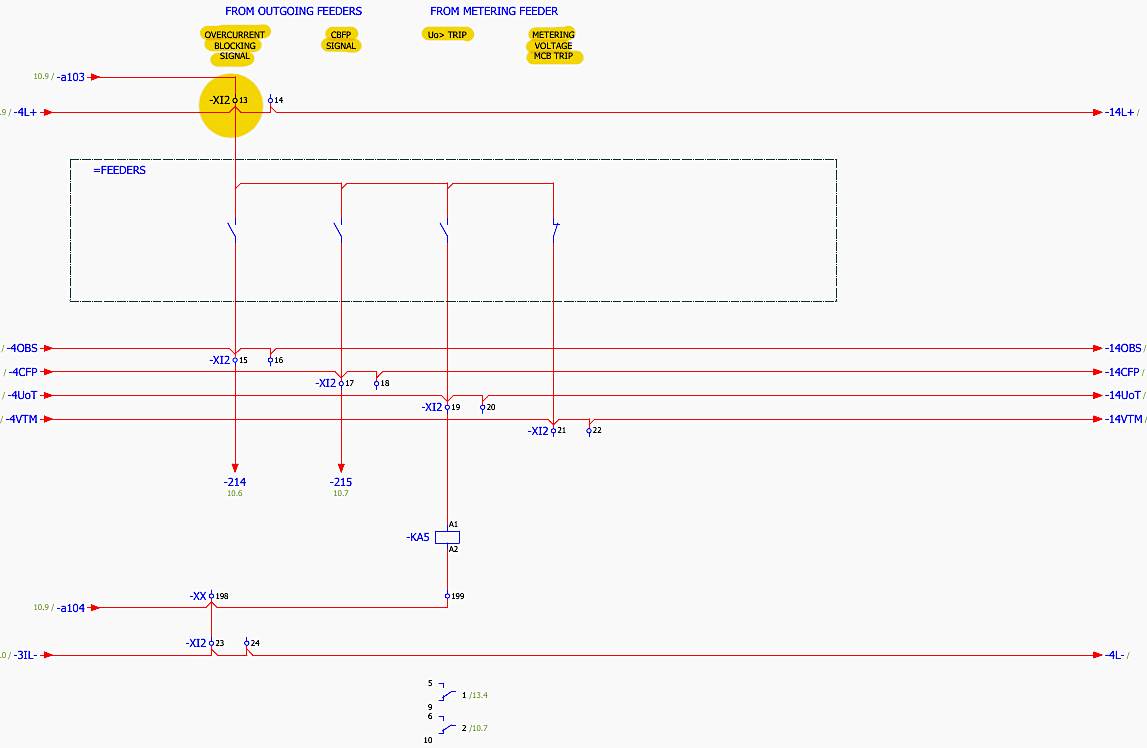1147x748 pixels.
Task: Click the highlighted CBFP SIGNAL label
Action: point(341,39)
